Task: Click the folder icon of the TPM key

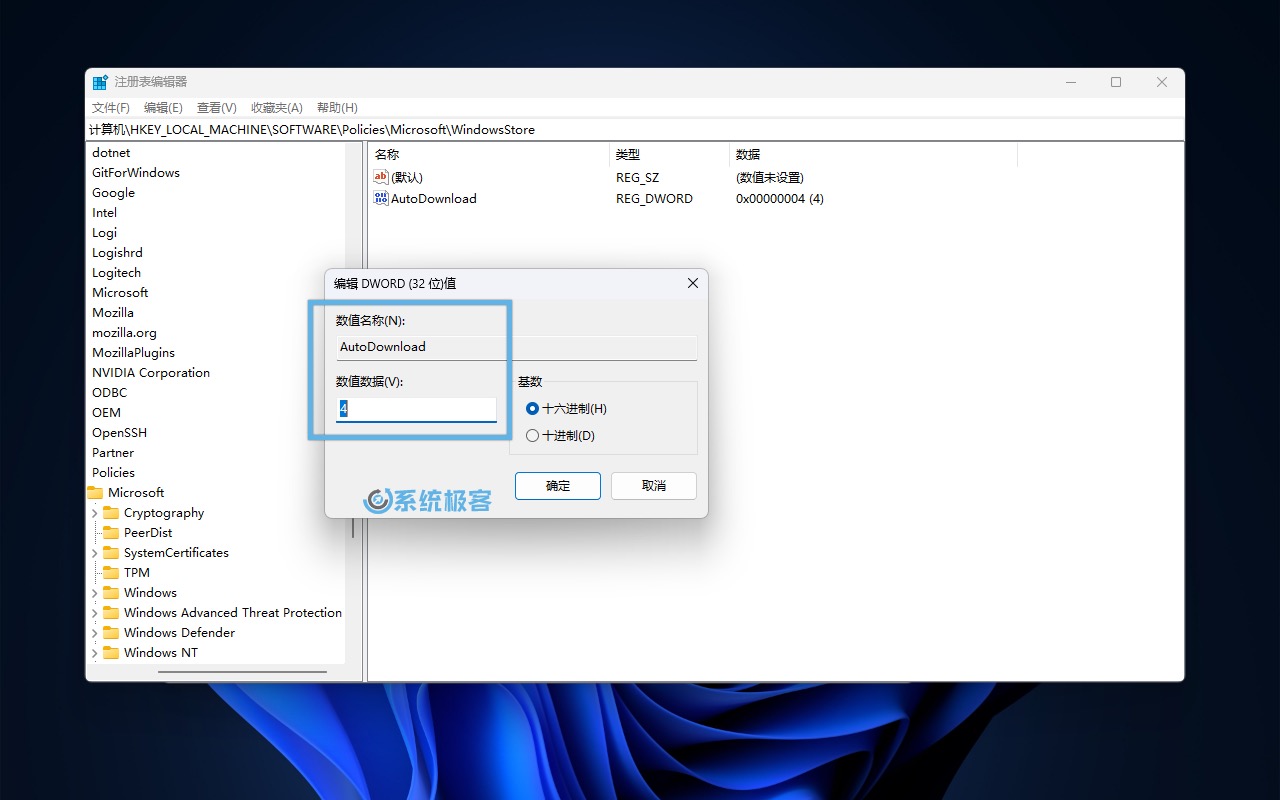Action: [x=113, y=572]
